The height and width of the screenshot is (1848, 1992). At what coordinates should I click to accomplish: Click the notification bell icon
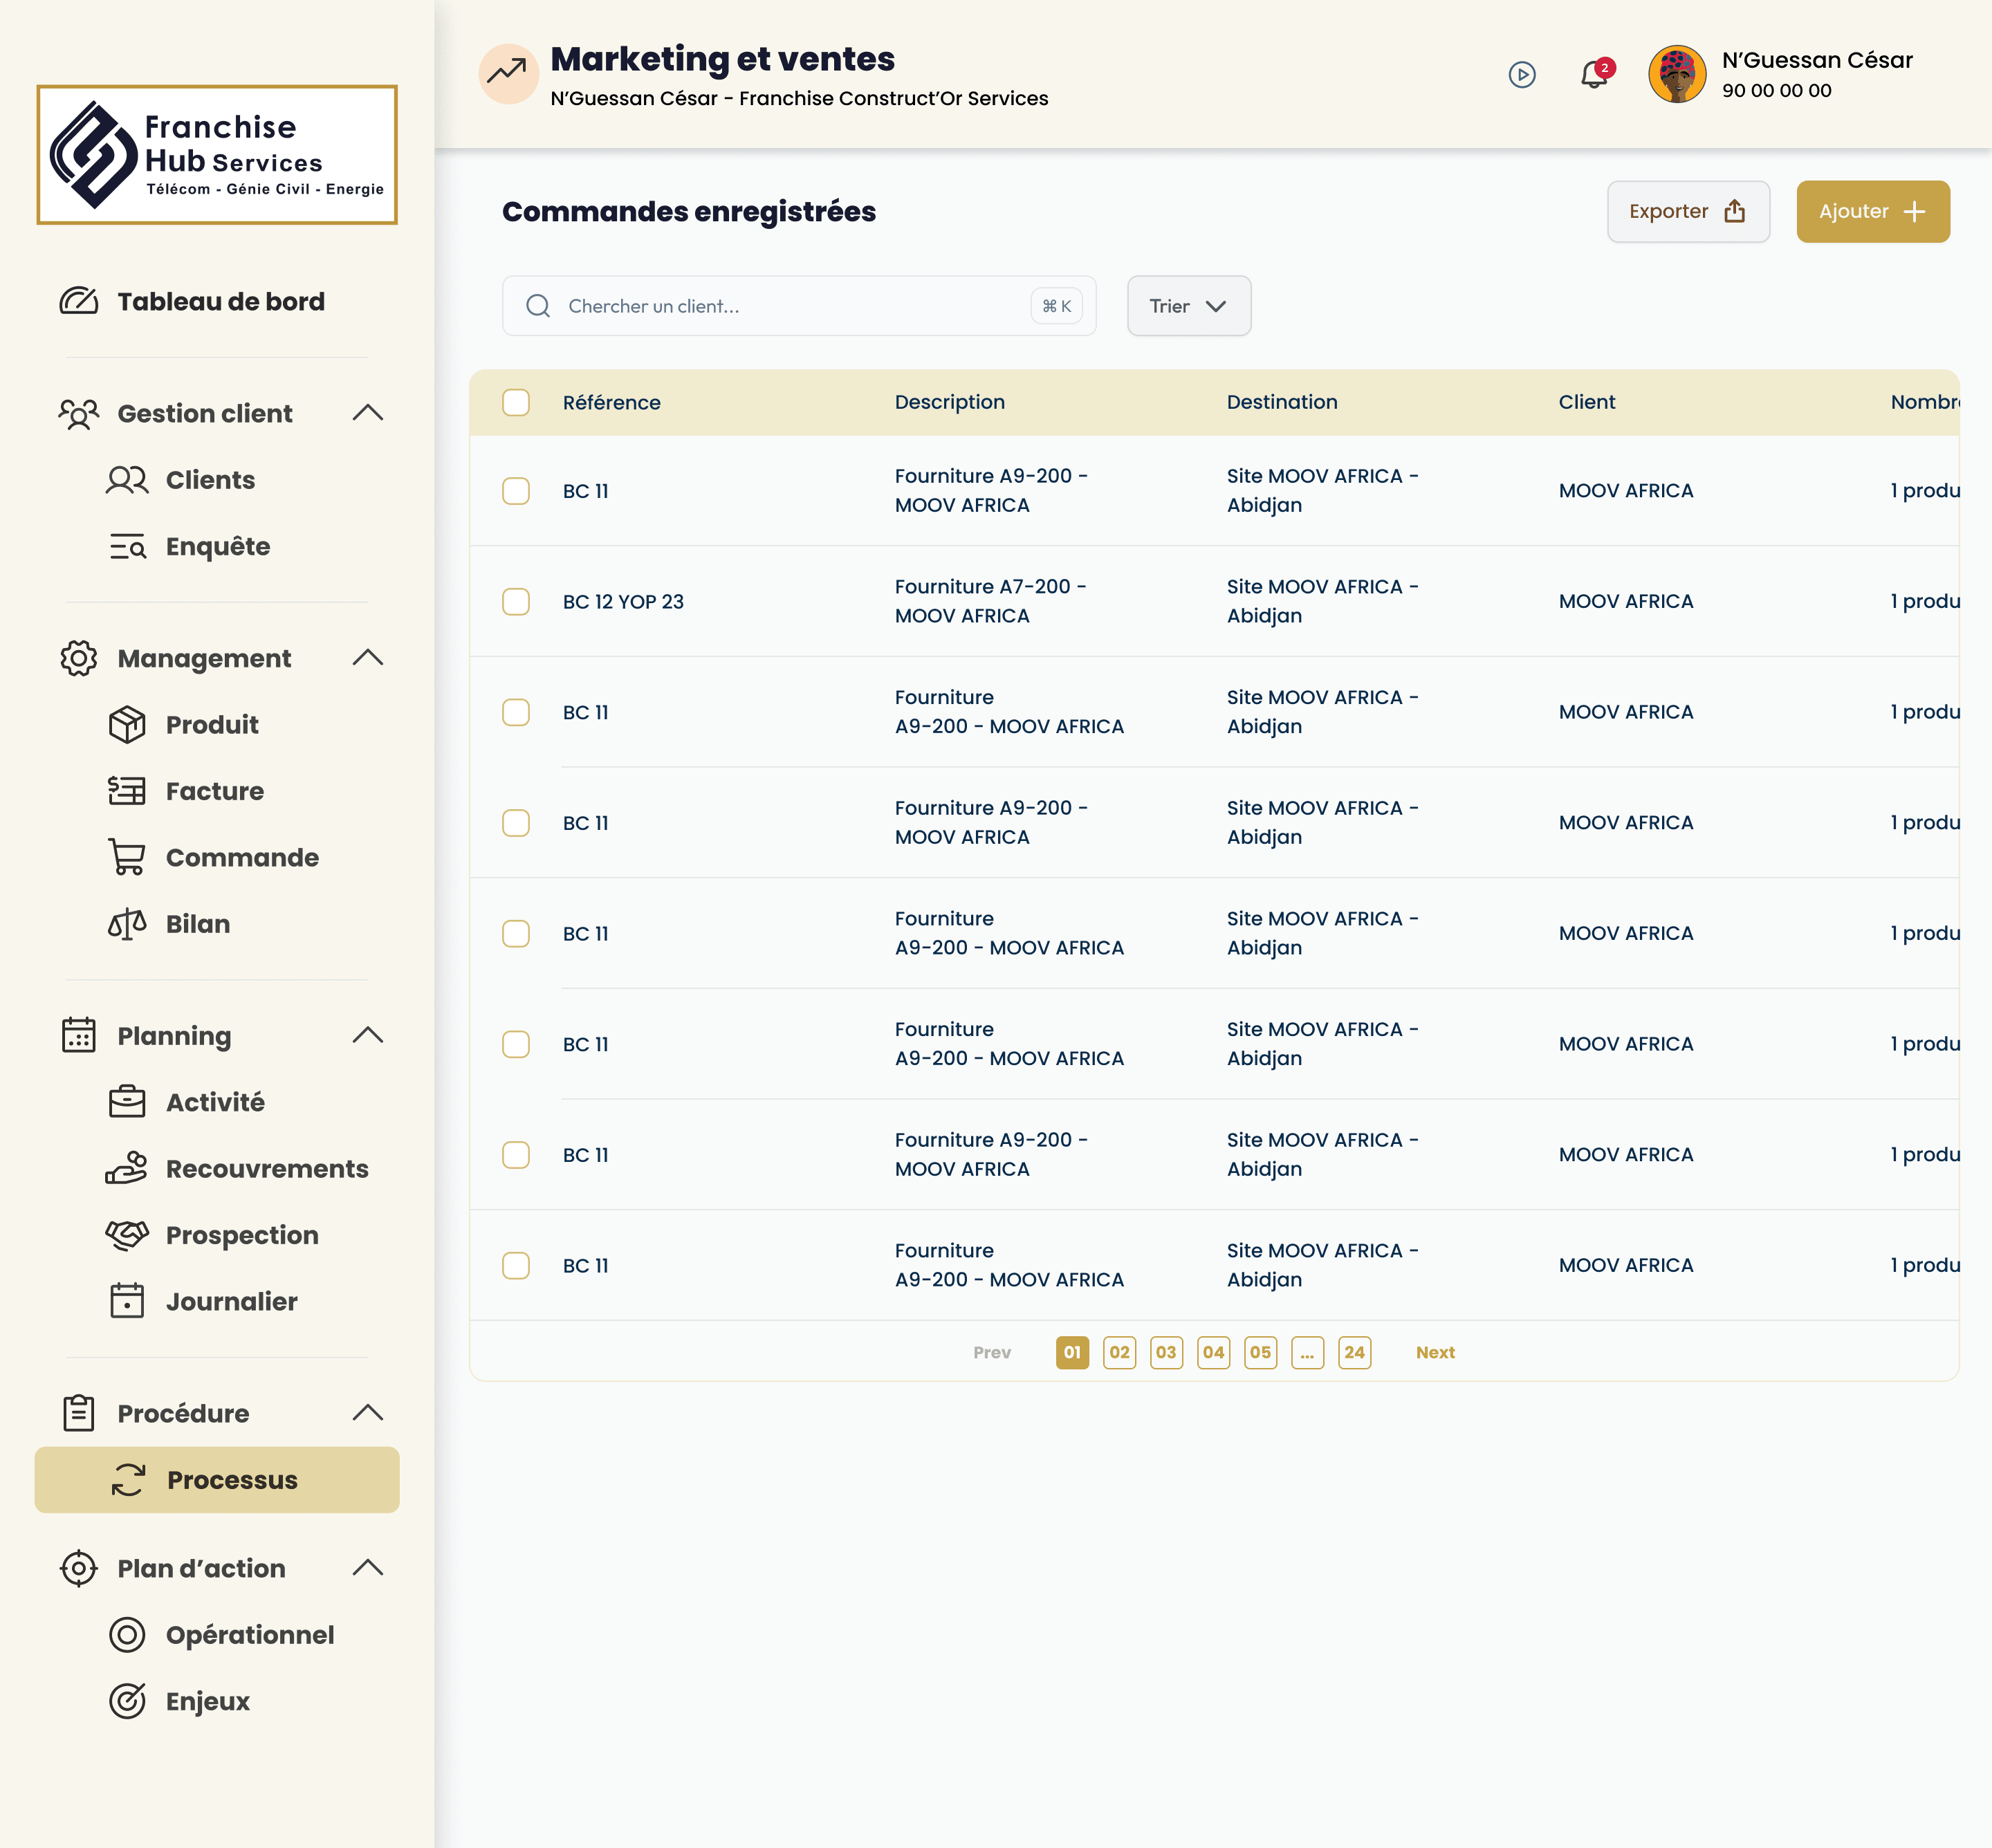click(1593, 75)
